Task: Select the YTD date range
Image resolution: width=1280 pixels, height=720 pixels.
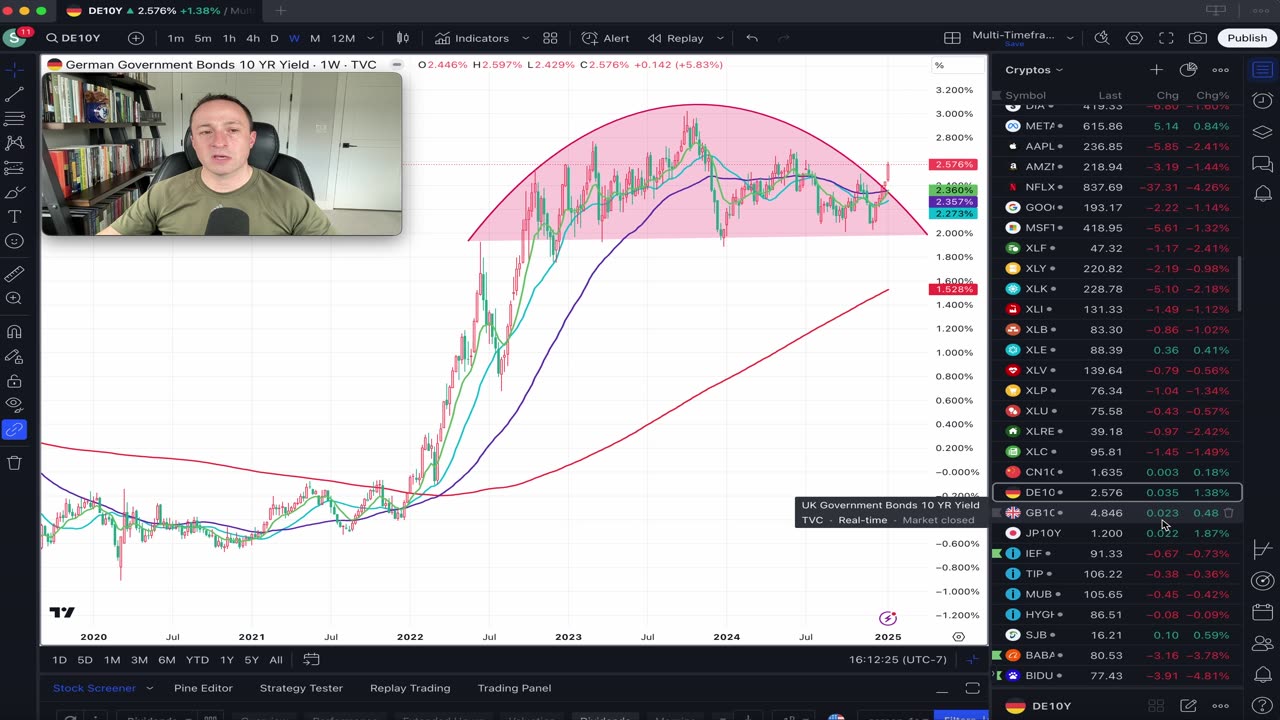Action: [197, 660]
